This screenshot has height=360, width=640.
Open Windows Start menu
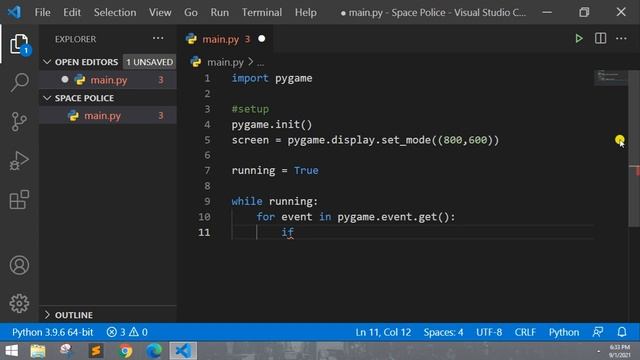pyautogui.click(x=11, y=351)
